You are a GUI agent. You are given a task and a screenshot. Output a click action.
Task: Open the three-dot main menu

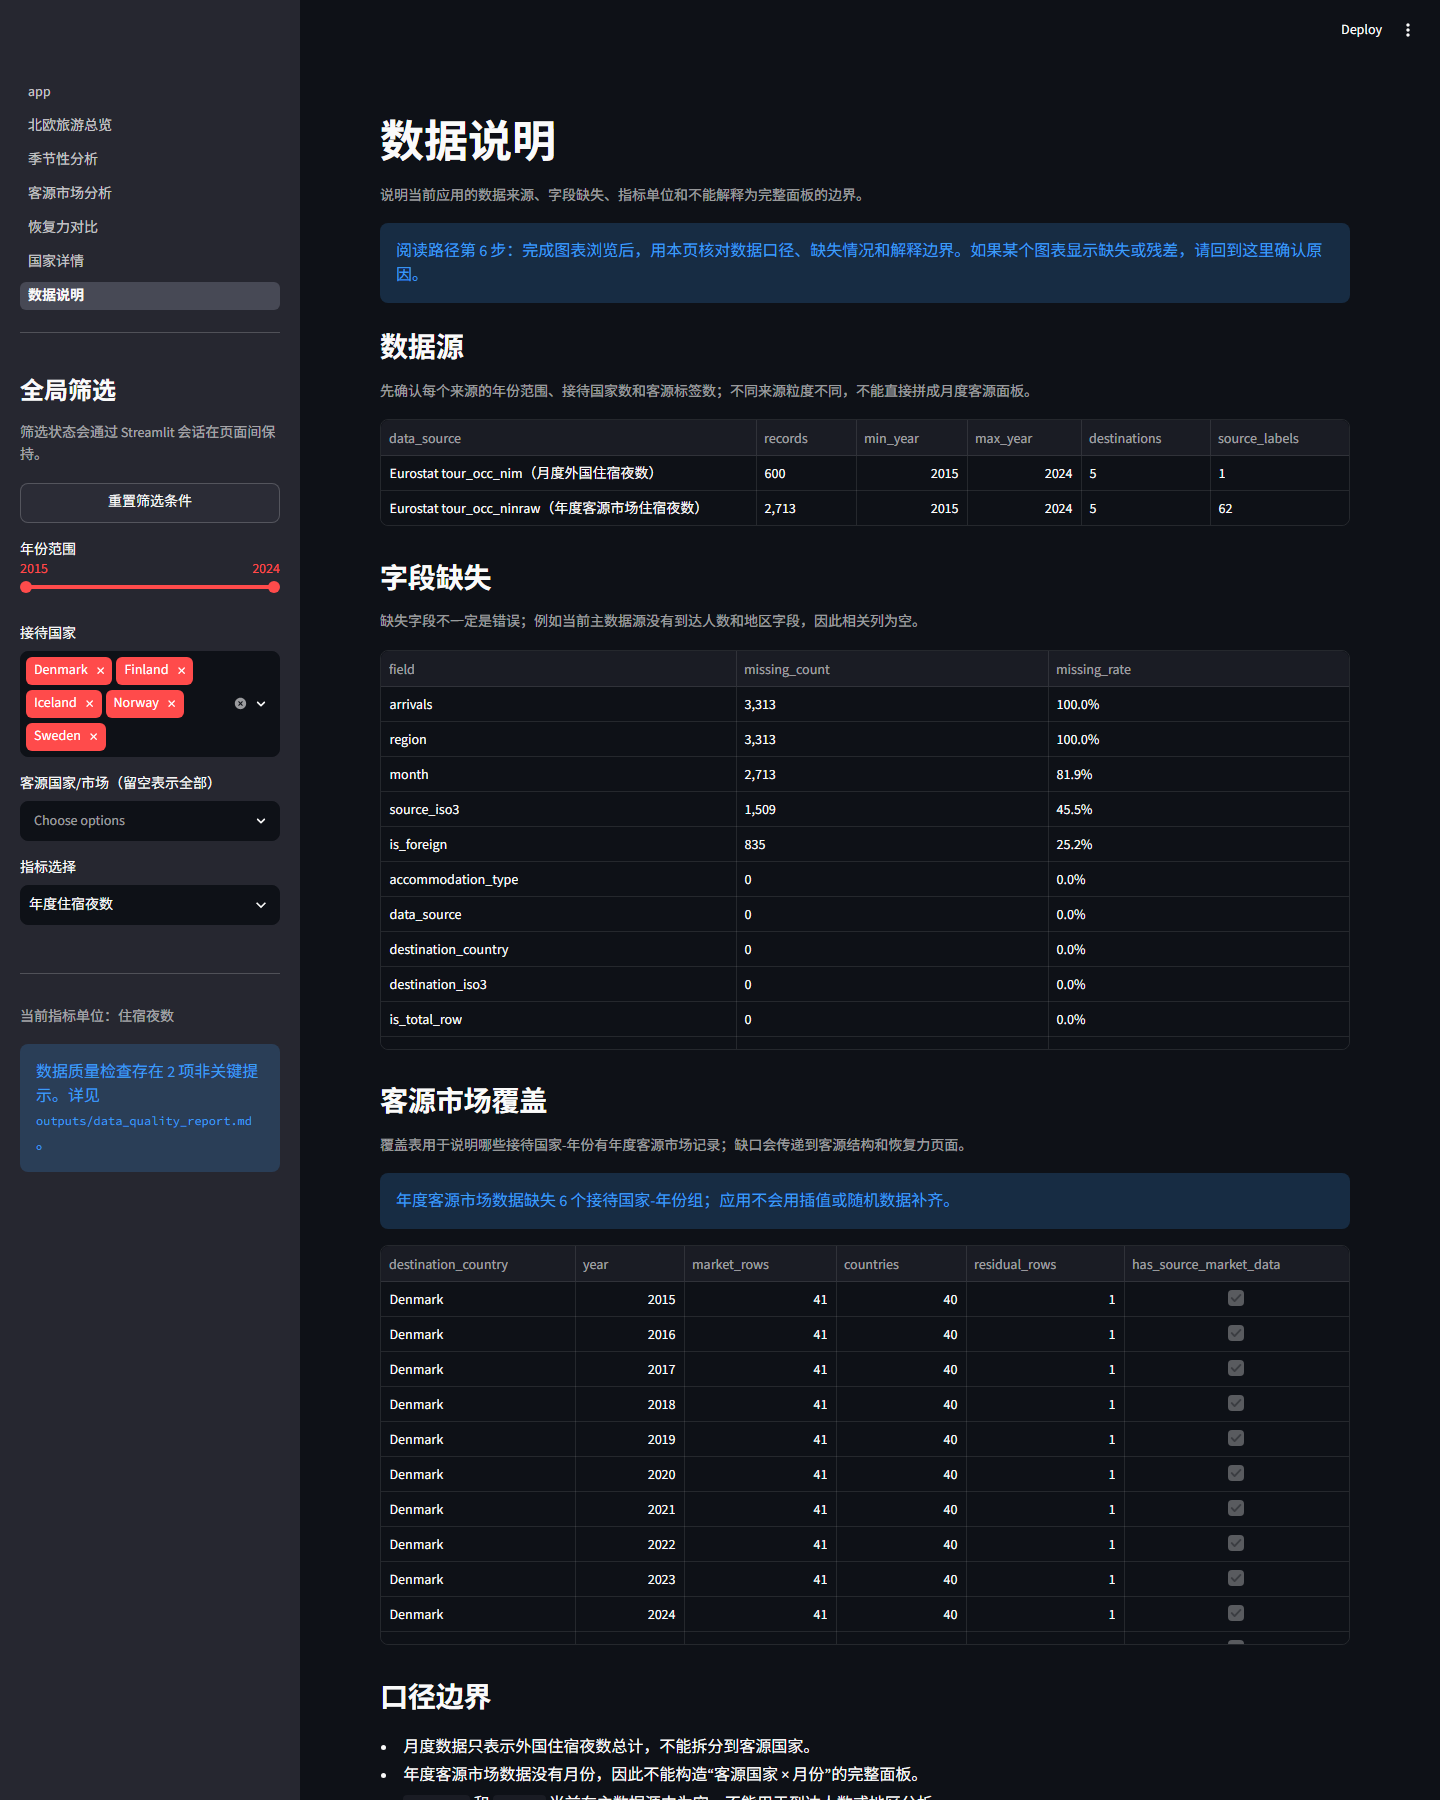tap(1408, 30)
